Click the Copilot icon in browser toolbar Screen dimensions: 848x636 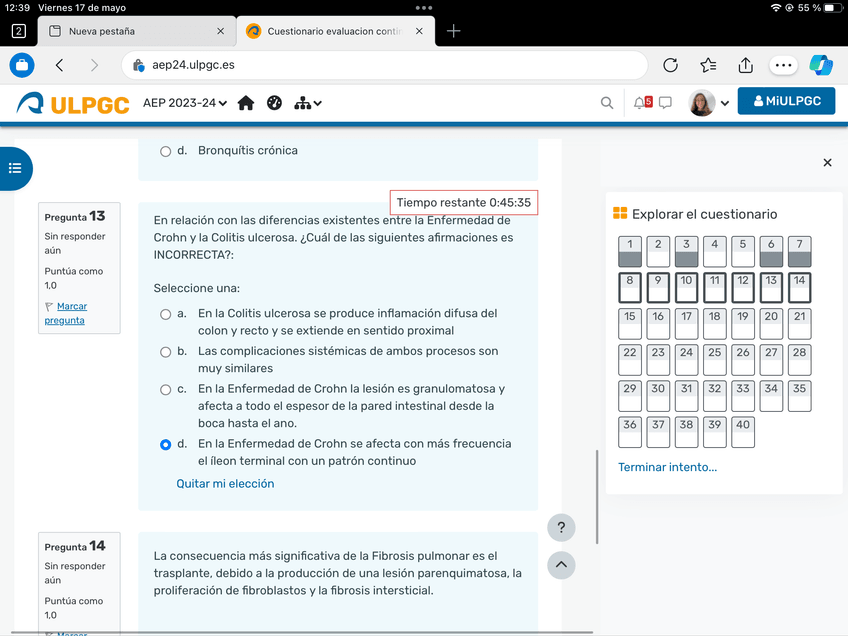pyautogui.click(x=821, y=65)
